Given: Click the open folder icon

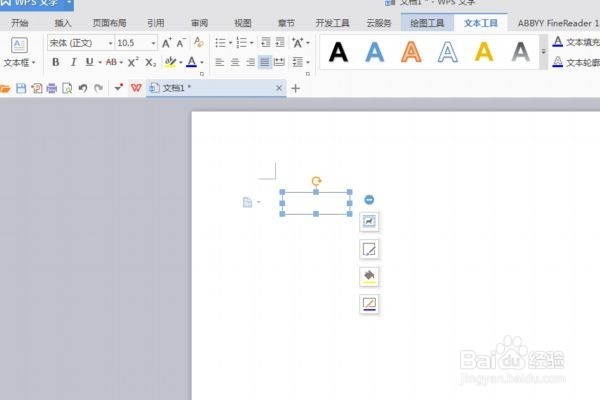Looking at the screenshot, I should pos(5,89).
